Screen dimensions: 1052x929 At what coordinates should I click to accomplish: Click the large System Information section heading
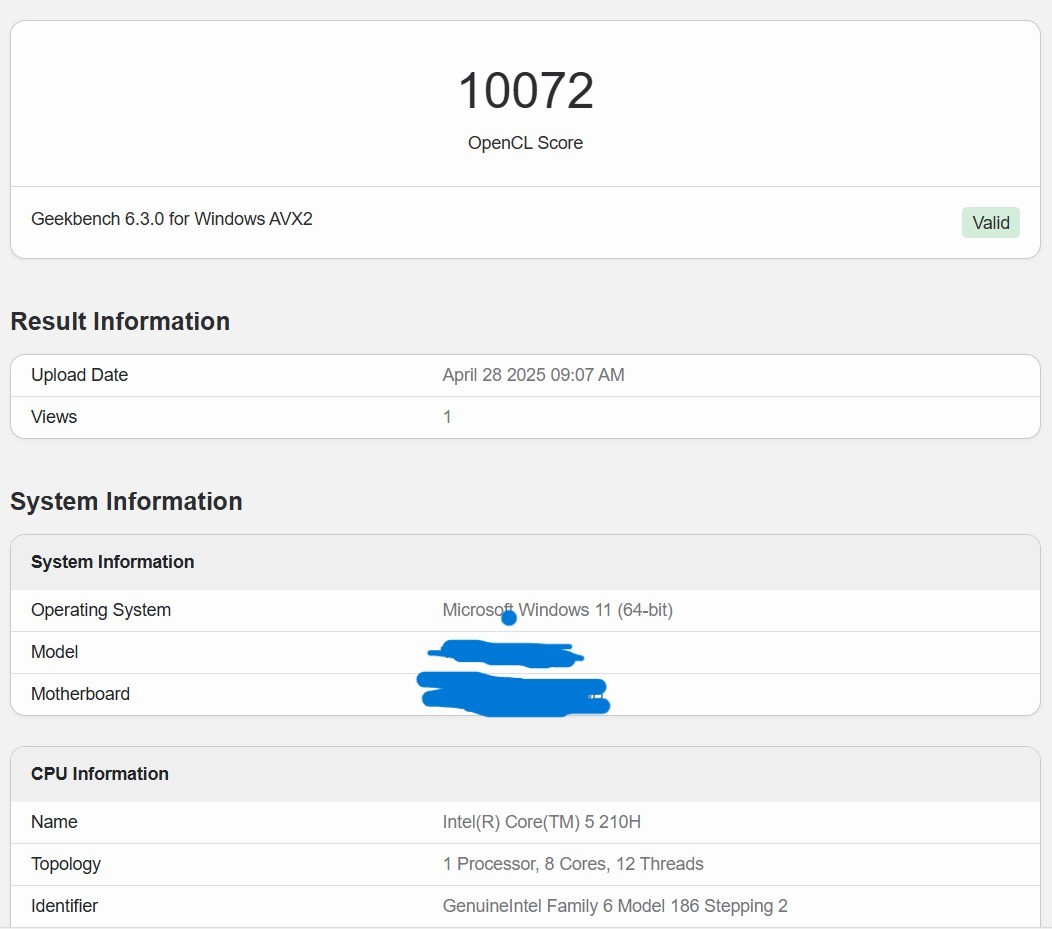coord(126,501)
